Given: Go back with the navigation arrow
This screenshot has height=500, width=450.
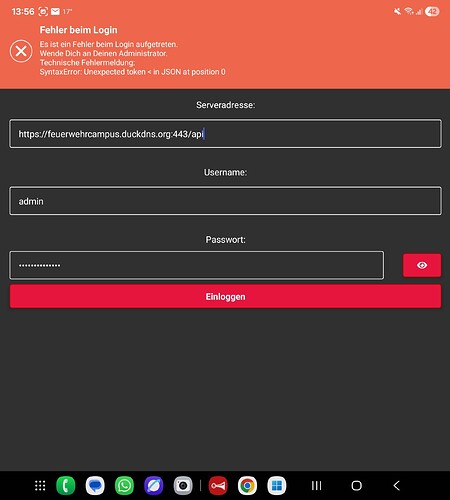Looking at the screenshot, I should [x=396, y=486].
